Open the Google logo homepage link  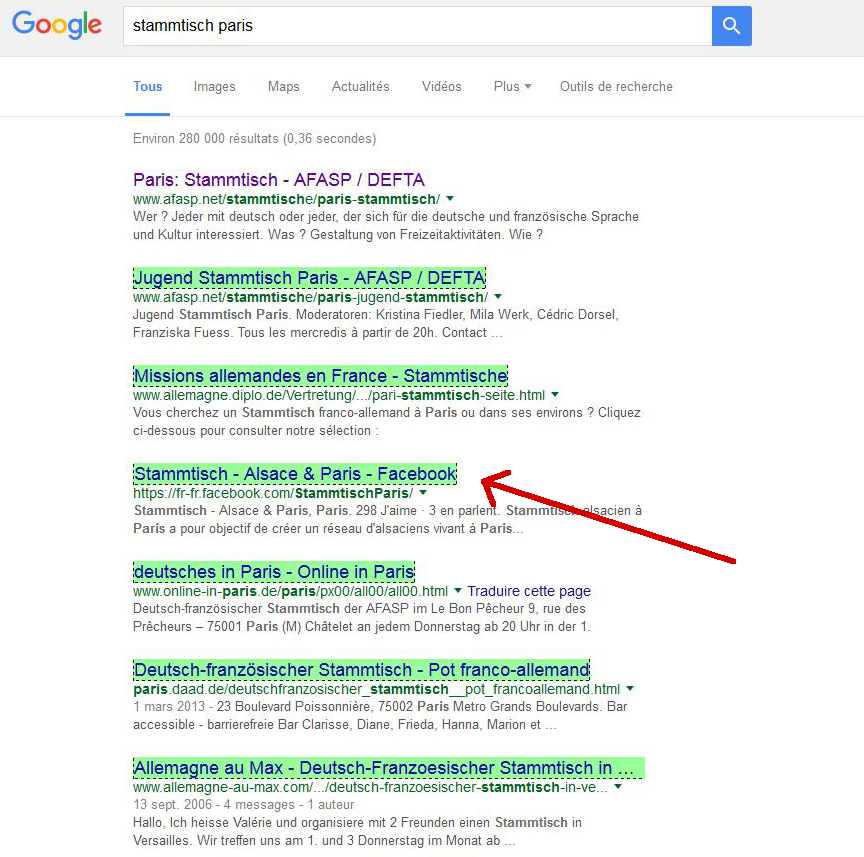pos(57,25)
